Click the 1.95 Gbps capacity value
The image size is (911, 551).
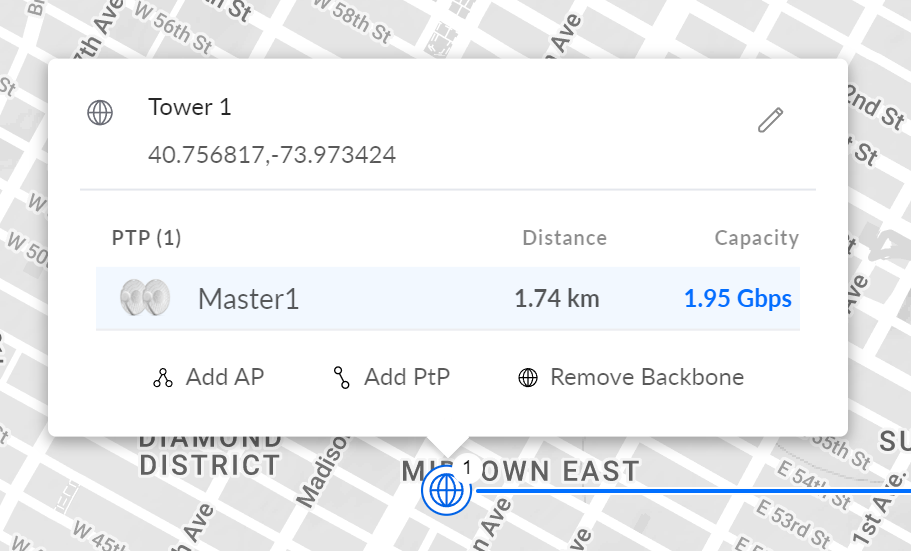(737, 298)
